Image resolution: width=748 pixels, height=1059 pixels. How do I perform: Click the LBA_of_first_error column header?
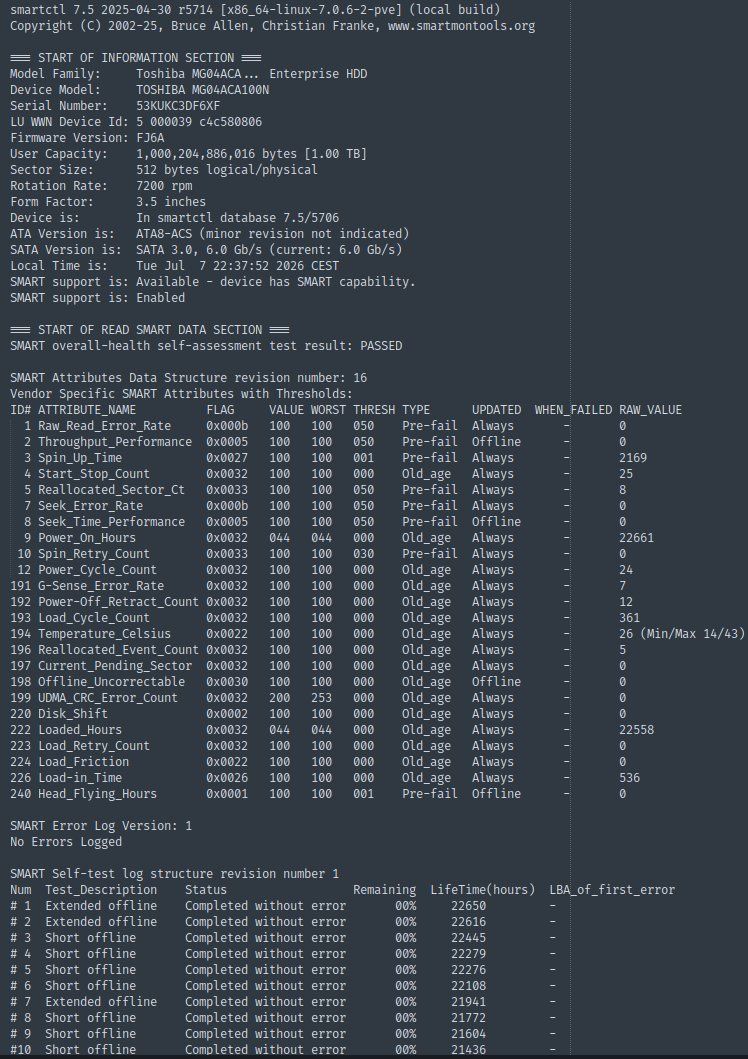612,889
